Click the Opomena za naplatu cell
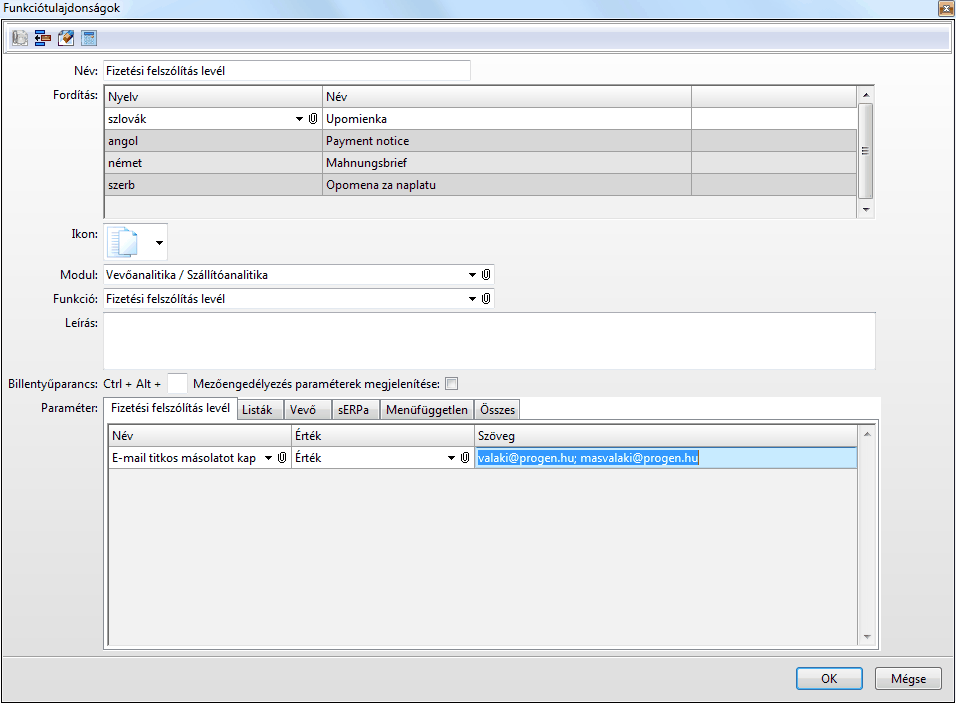 coord(507,185)
